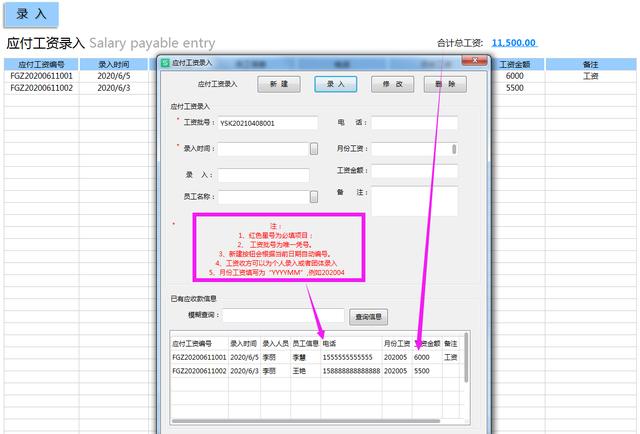Click phone 1555555555555 in dialog list

347,357
